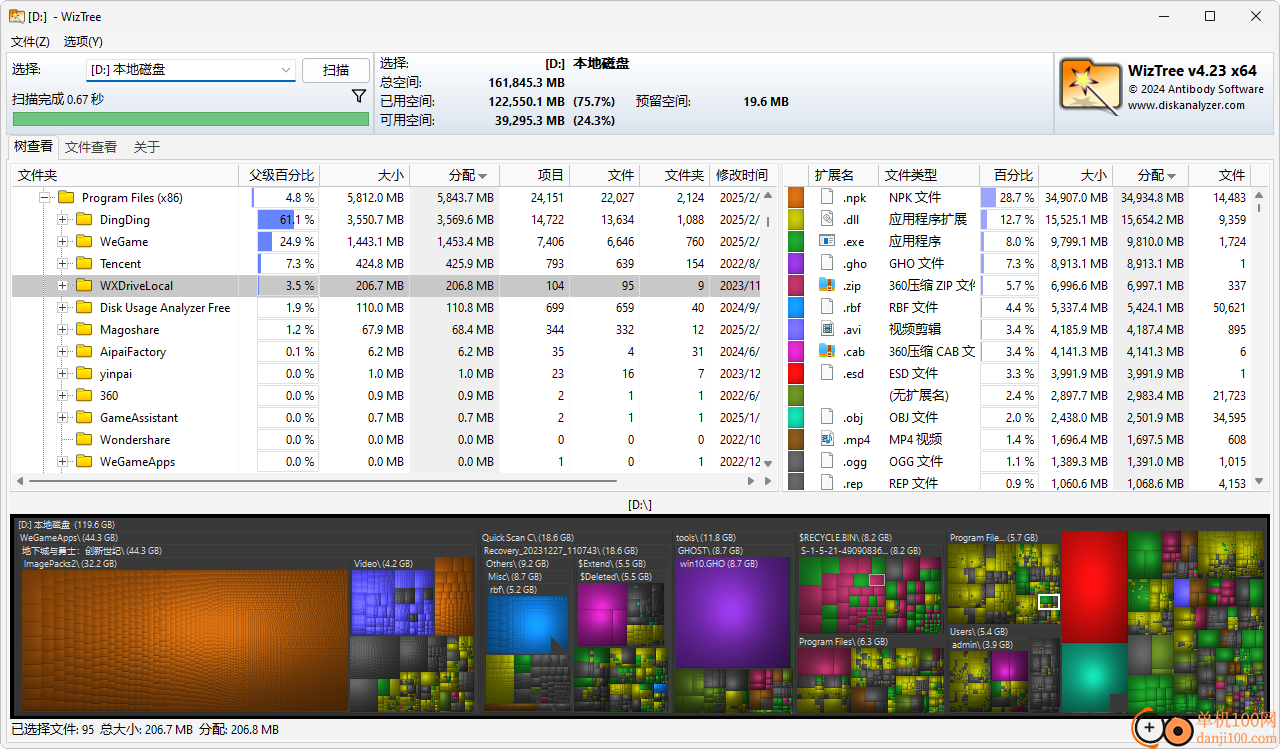Viewport: 1280px width, 749px height.
Task: Click the AipaiFactory folder icon
Action: tap(84, 352)
